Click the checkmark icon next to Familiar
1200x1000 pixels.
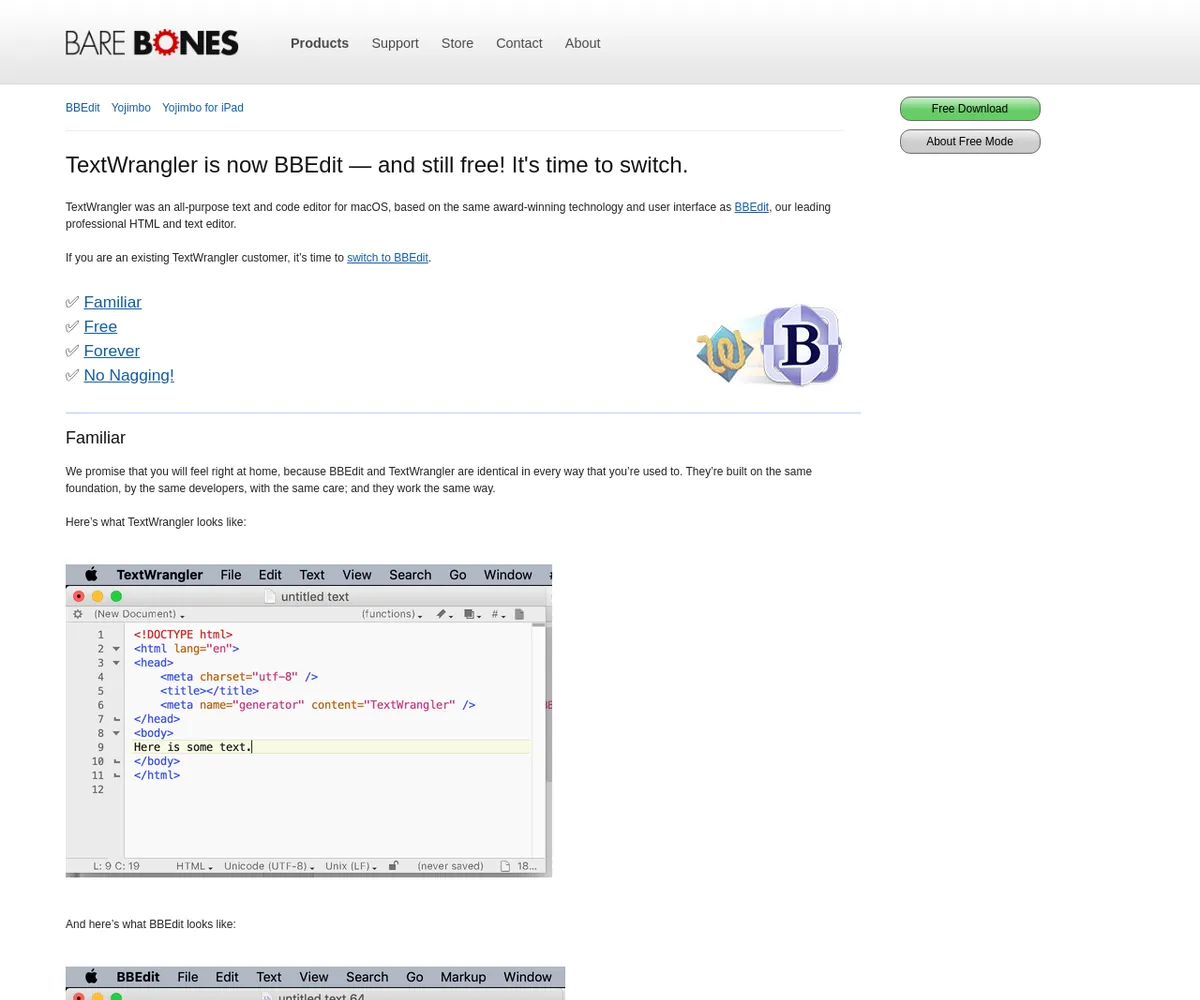pos(72,302)
